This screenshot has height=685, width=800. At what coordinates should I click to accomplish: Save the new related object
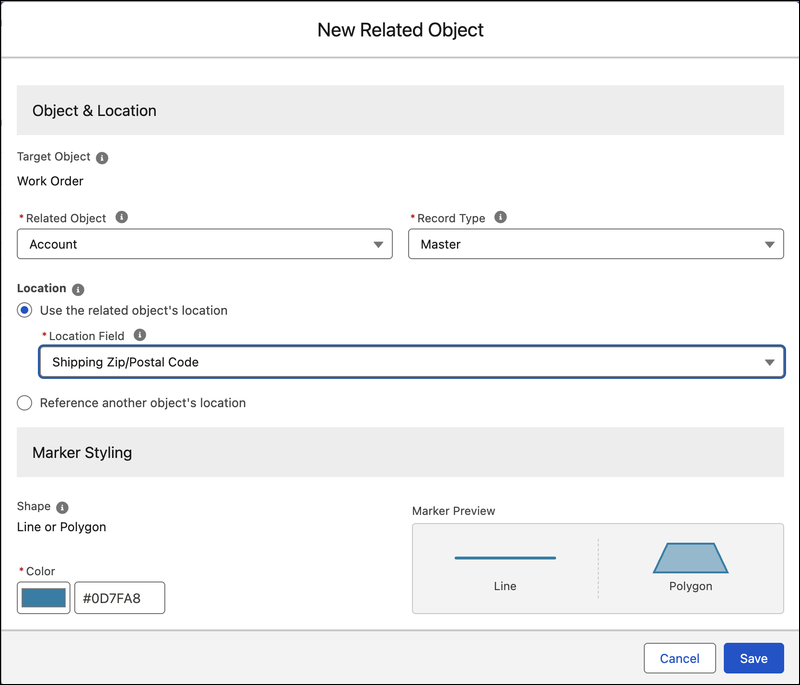tap(754, 658)
